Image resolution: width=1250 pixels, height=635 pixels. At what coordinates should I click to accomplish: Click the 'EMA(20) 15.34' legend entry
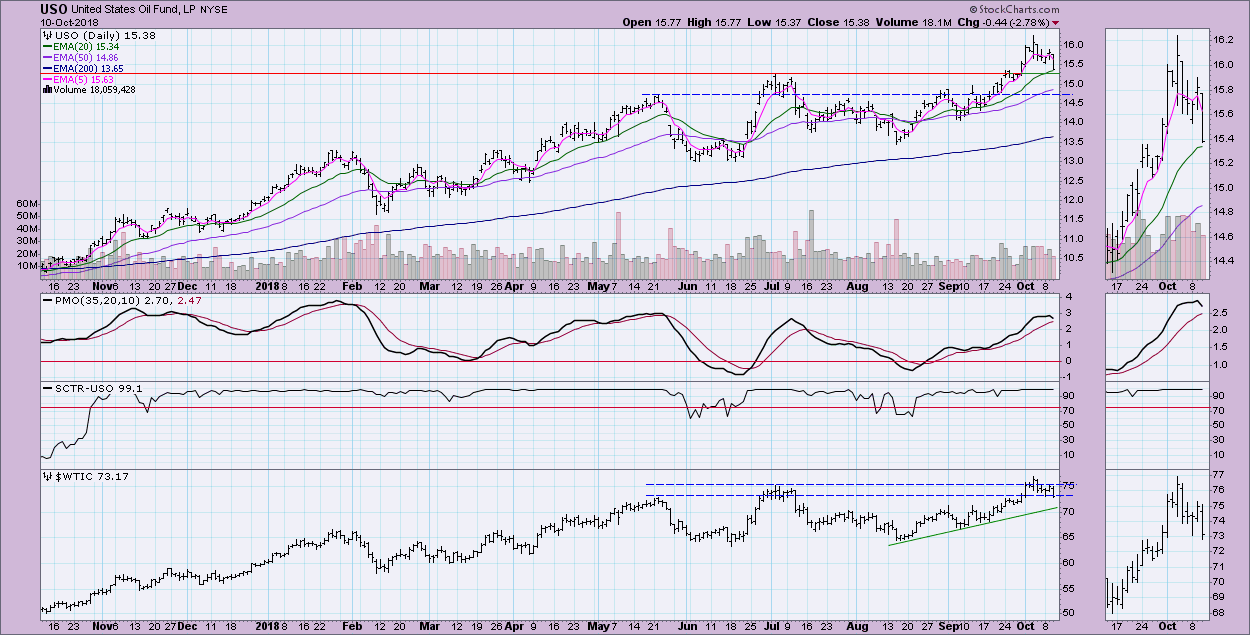click(x=85, y=46)
